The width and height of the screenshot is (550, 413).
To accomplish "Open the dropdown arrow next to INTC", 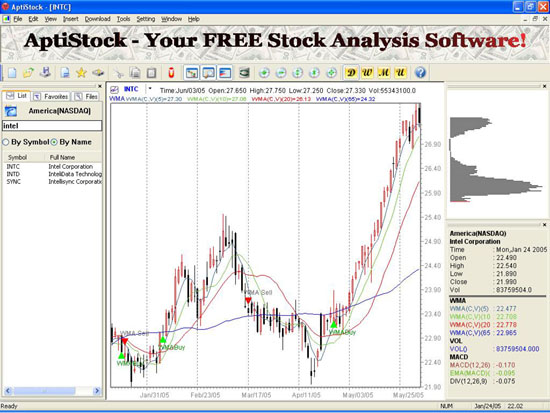I will pyautogui.click(x=150, y=89).
